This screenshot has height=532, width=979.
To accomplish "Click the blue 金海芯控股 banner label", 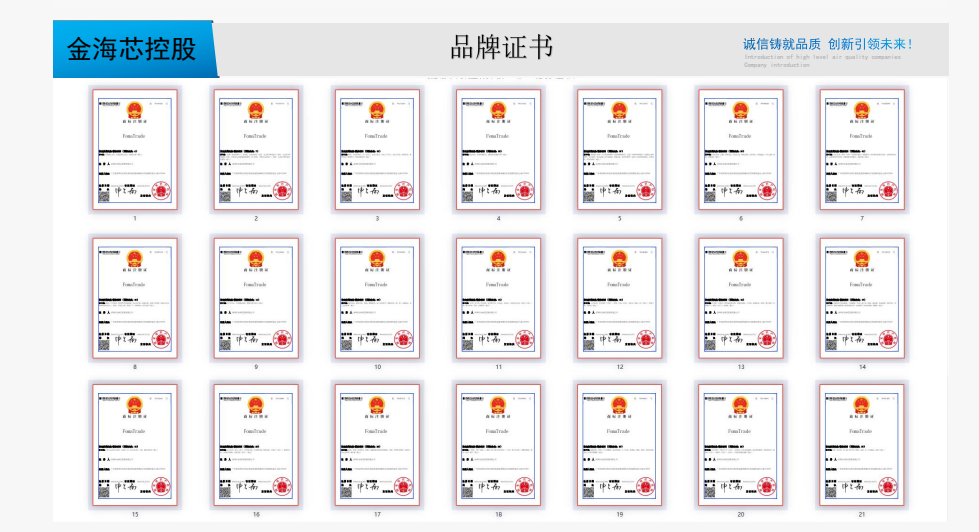I will pyautogui.click(x=132, y=49).
